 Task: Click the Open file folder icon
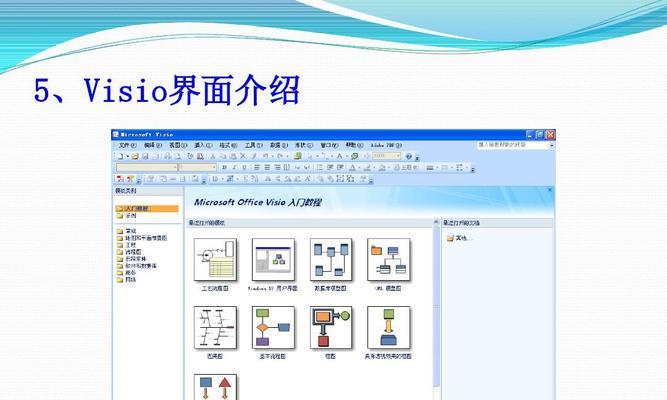tap(135, 157)
